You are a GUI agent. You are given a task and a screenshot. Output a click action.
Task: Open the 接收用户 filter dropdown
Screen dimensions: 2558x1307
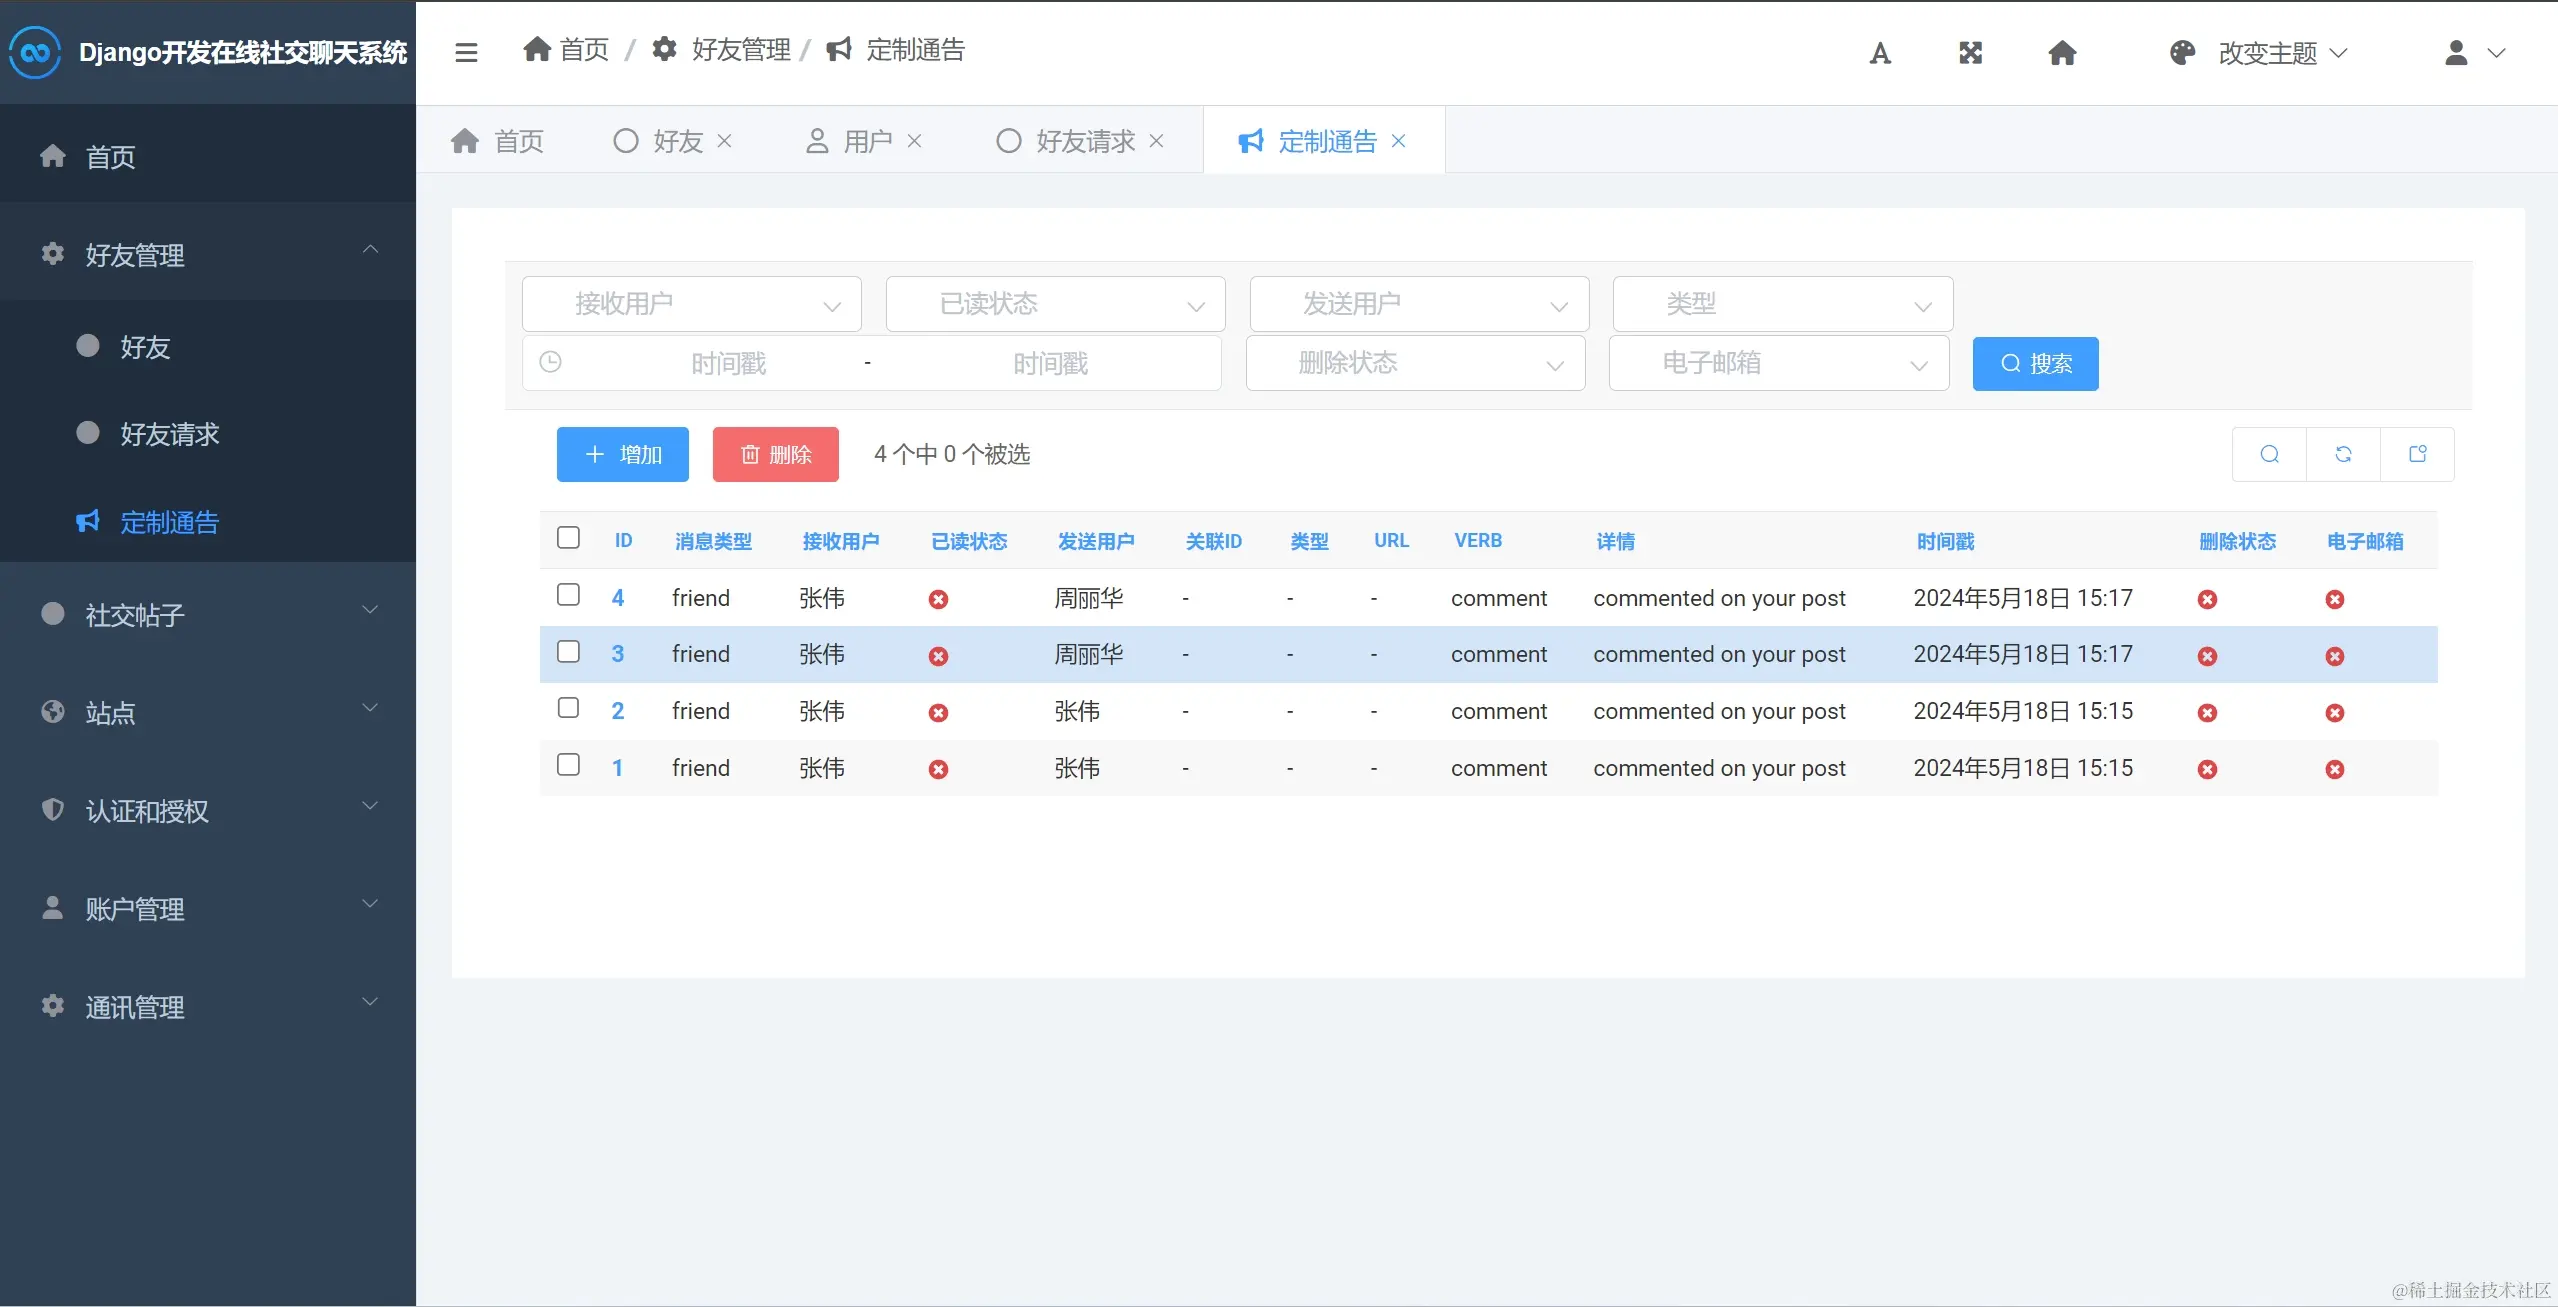(692, 304)
